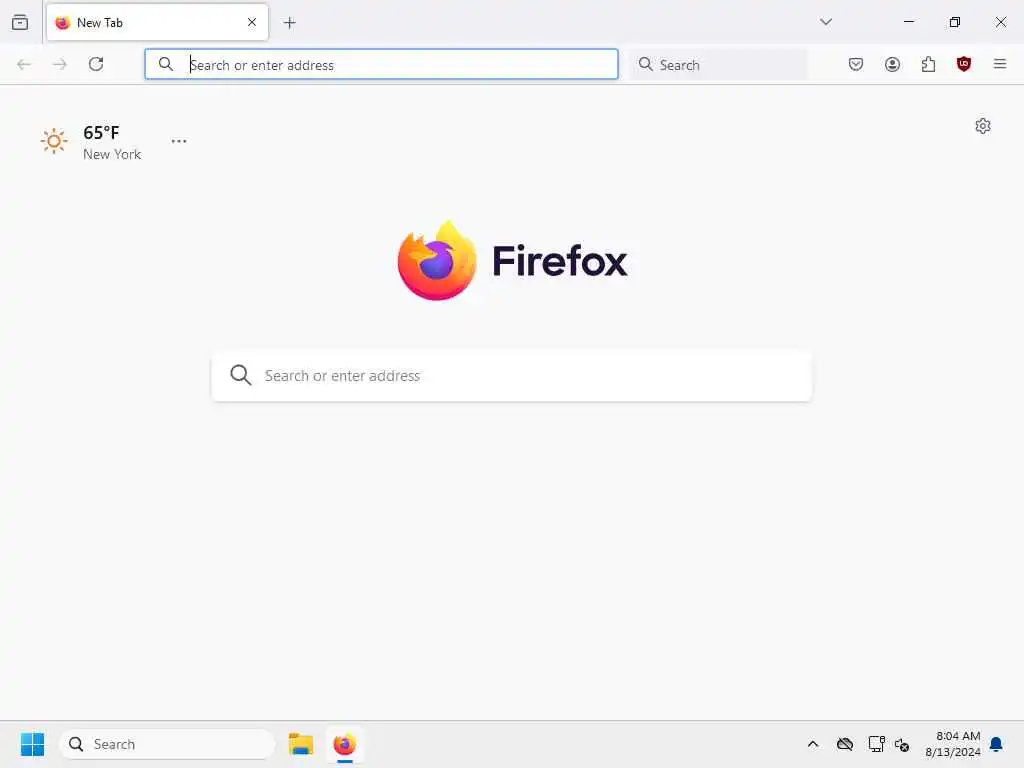
Task: Open a new tab with plus button
Action: (x=290, y=23)
